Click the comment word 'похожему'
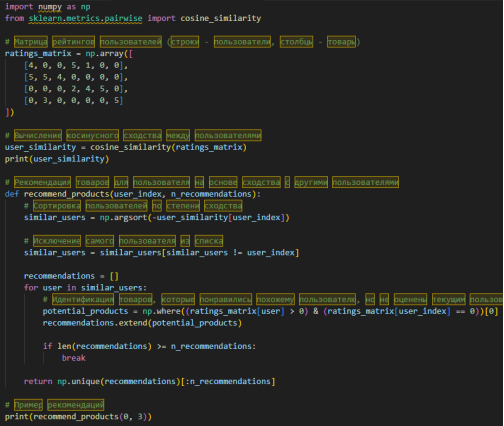The height and width of the screenshot is (426, 504). pyautogui.click(x=275, y=299)
